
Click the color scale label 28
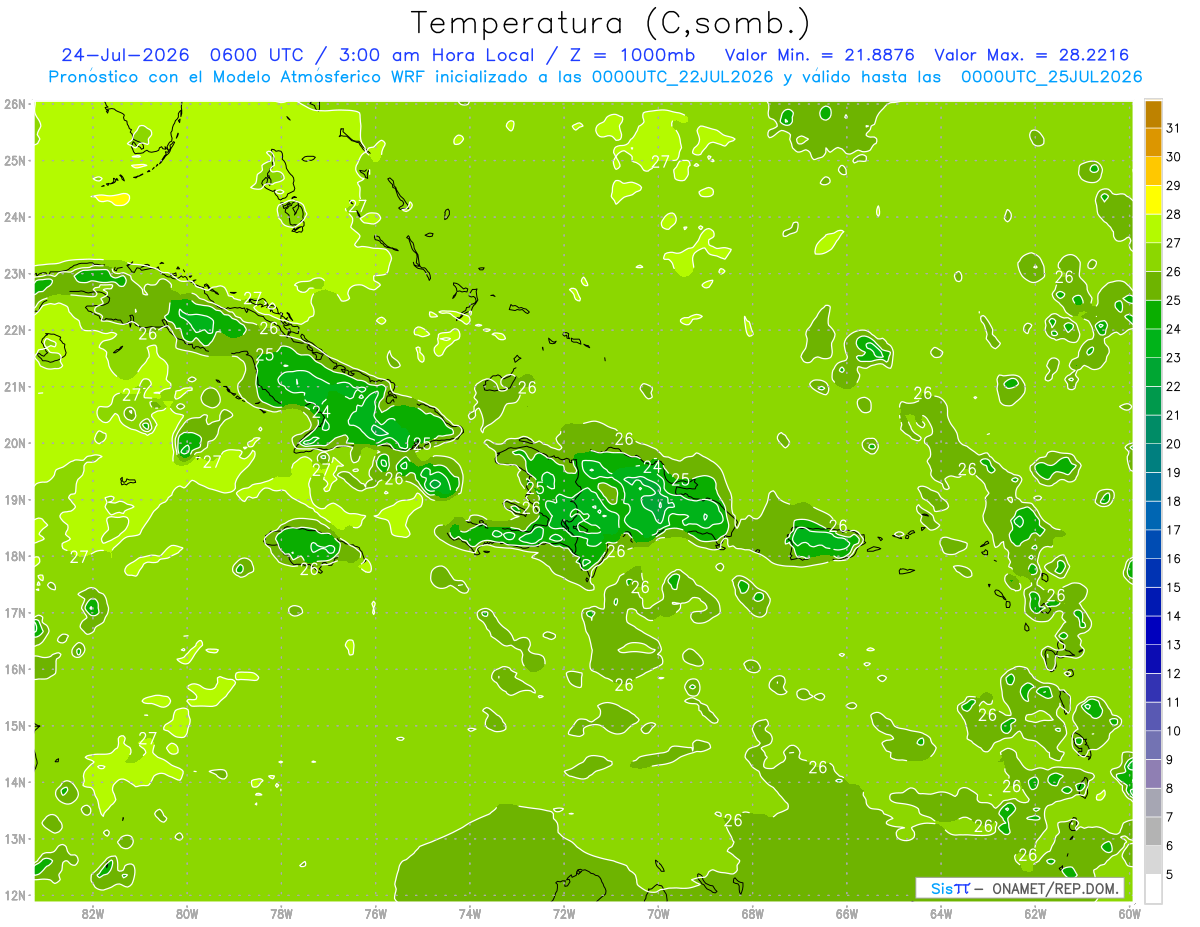click(1173, 214)
